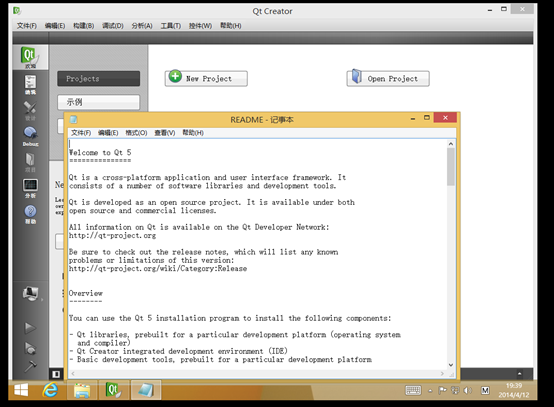Click the IME input mode M indicator
554x407 pixels.
click(x=485, y=390)
